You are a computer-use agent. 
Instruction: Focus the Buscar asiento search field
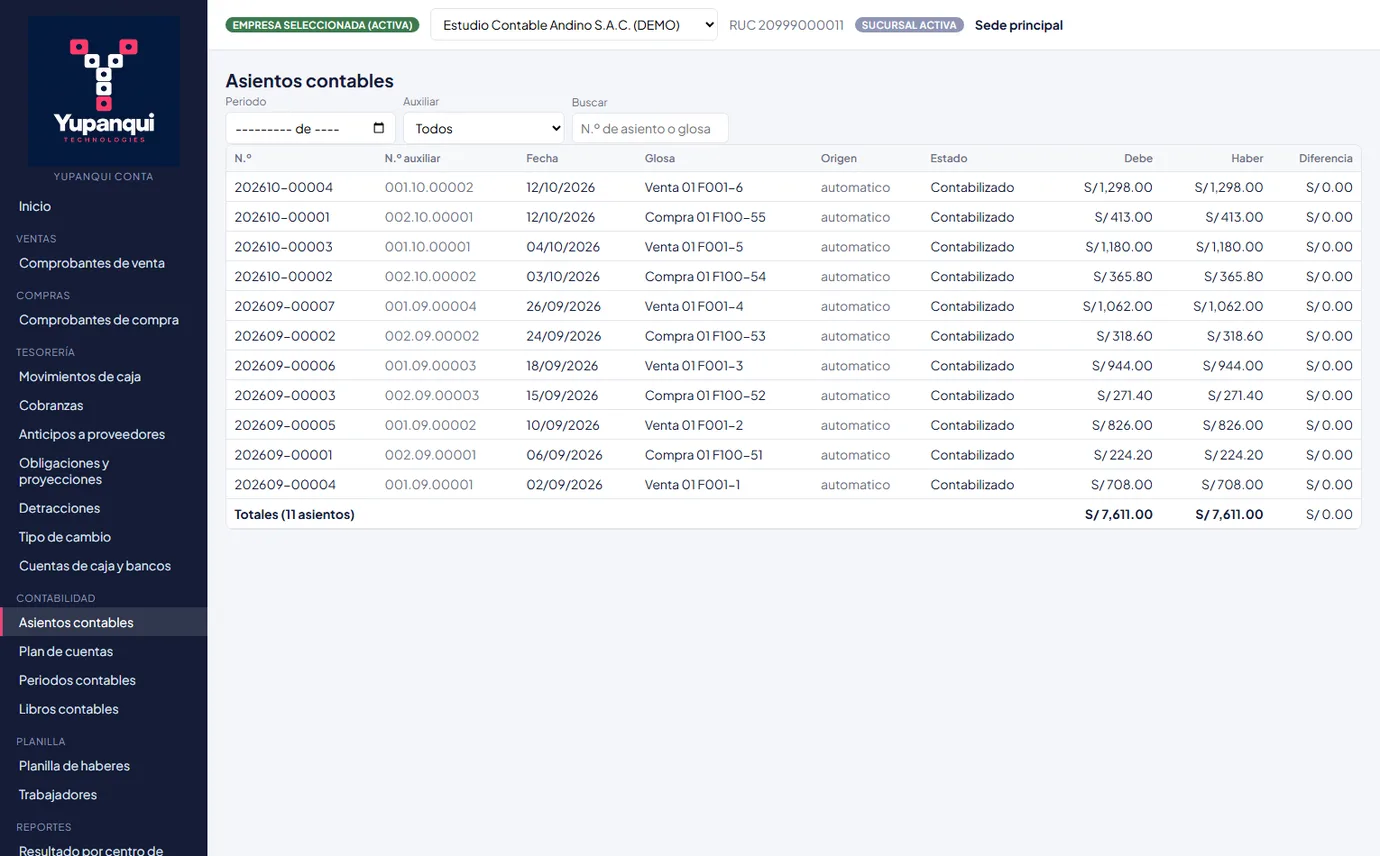tap(650, 128)
